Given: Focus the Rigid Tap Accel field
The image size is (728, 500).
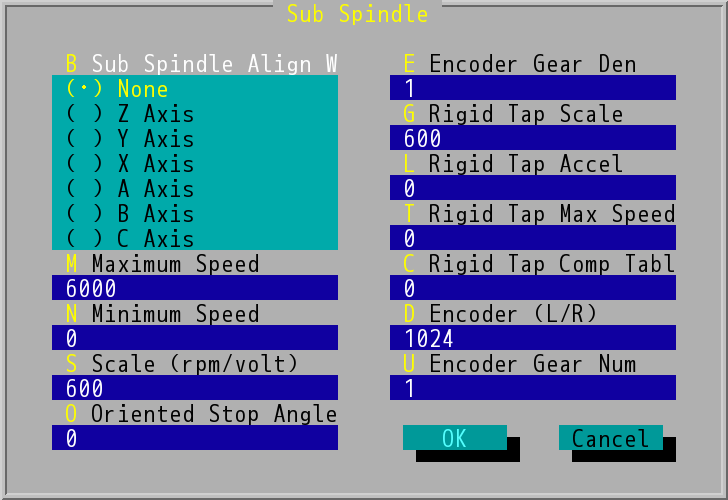Looking at the screenshot, I should (x=533, y=188).
